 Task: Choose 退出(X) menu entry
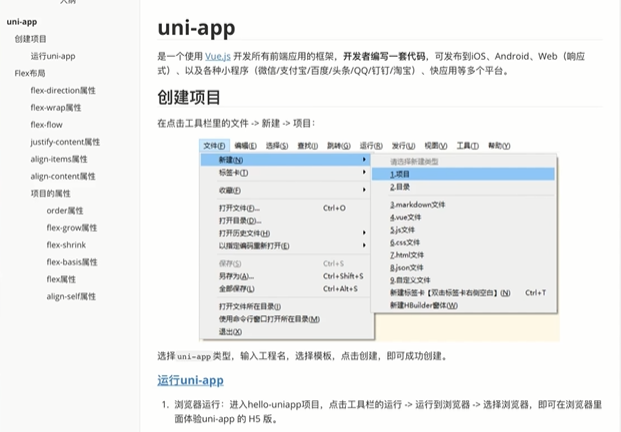click(x=286, y=332)
